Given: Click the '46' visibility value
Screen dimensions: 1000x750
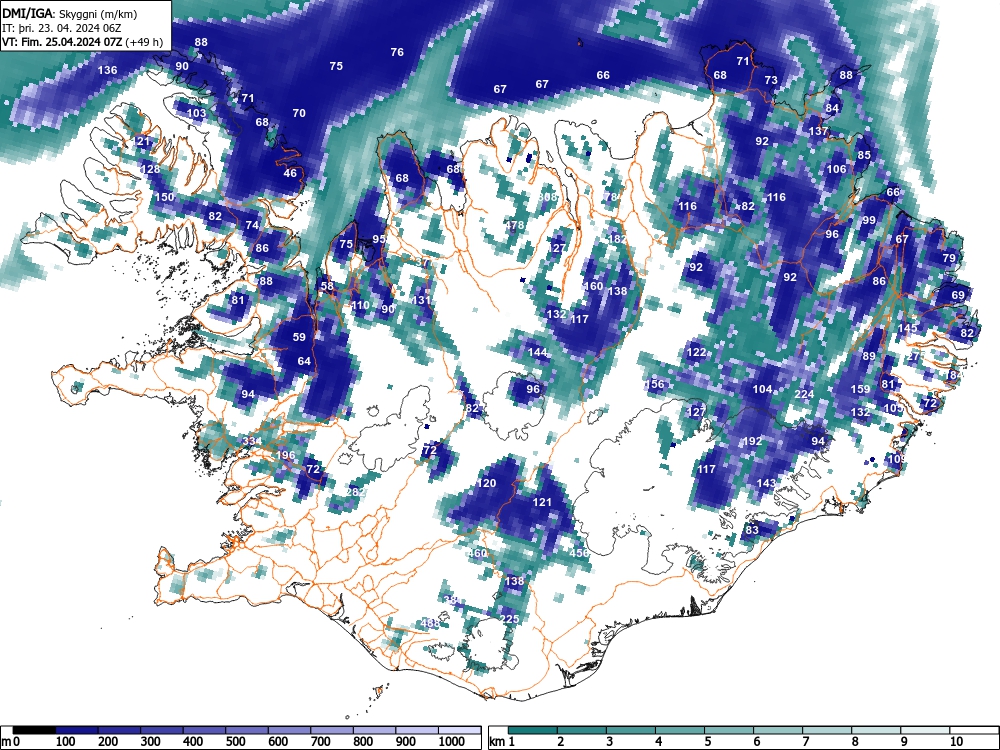Looking at the screenshot, I should (290, 173).
